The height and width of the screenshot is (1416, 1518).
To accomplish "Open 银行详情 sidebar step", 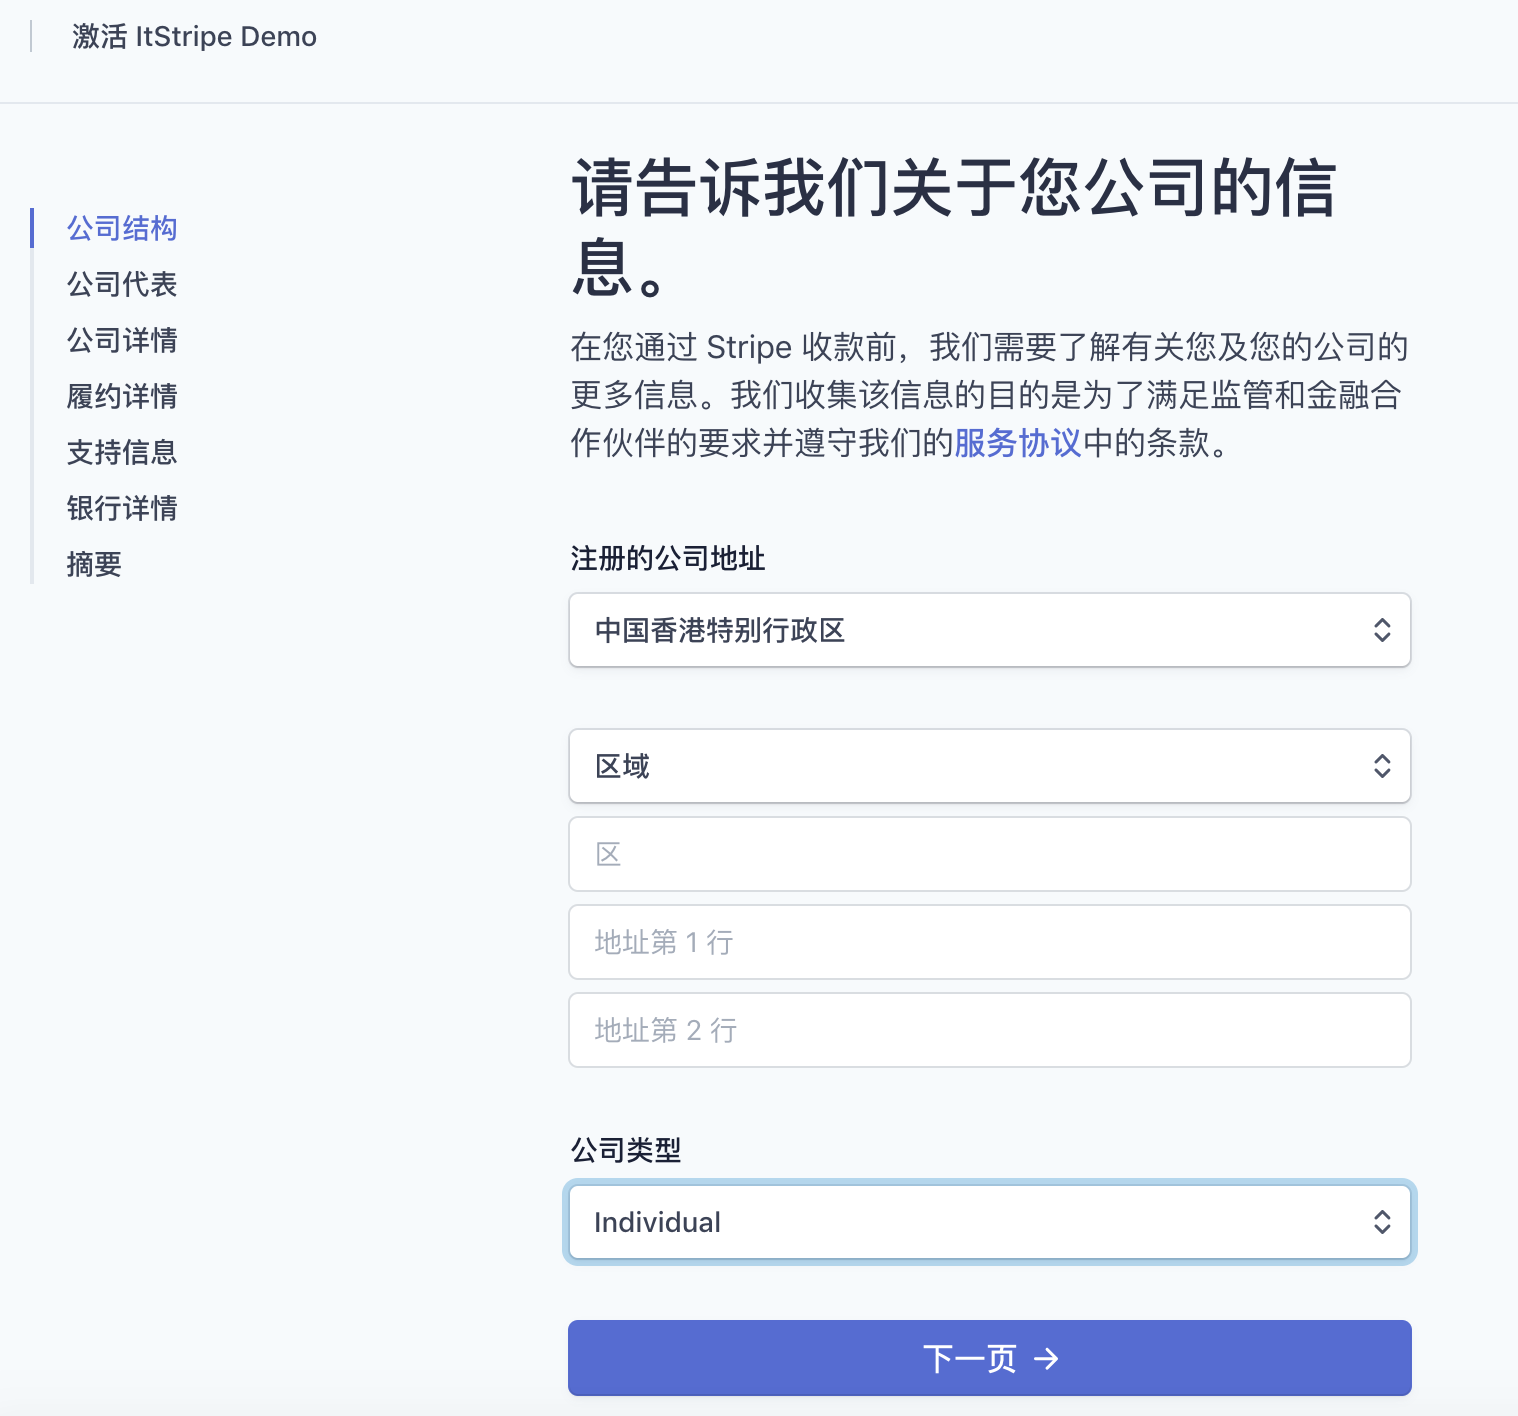I will 122,508.
